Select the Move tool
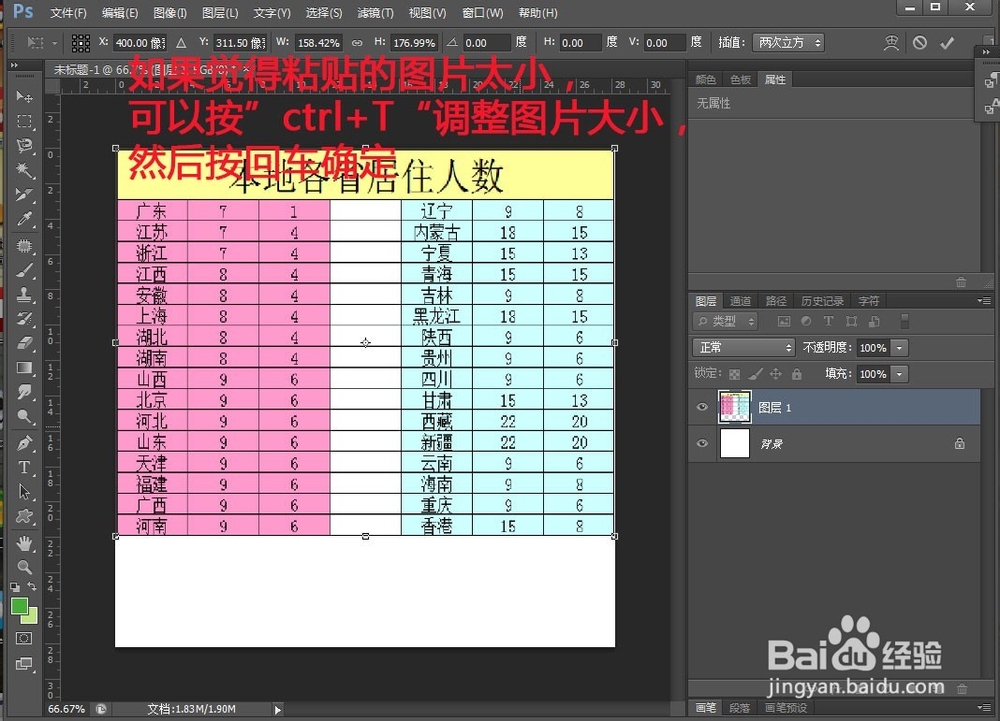Image resolution: width=1000 pixels, height=721 pixels. point(24,96)
